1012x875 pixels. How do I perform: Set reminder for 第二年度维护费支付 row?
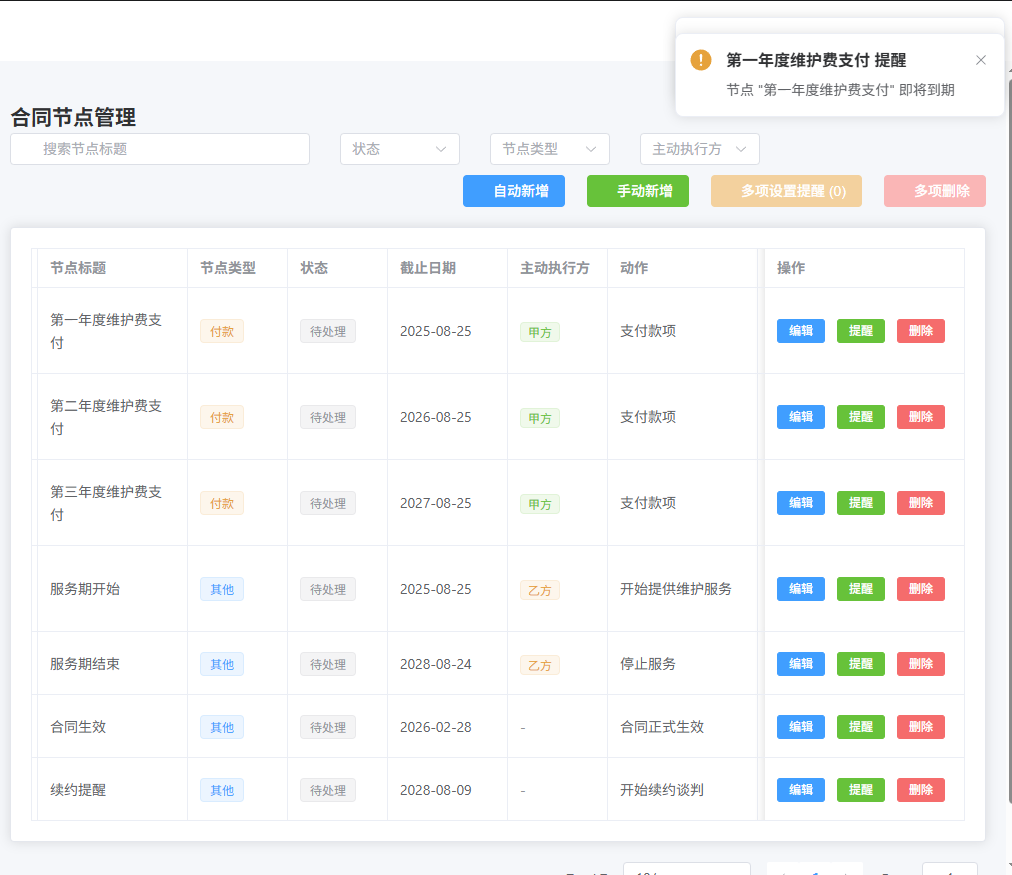[x=860, y=417]
